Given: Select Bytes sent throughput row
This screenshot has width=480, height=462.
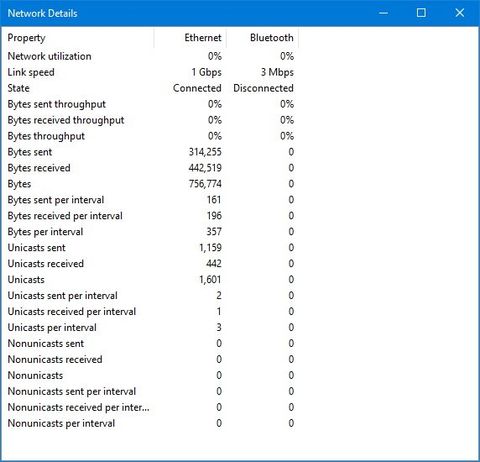Looking at the screenshot, I should pyautogui.click(x=150, y=104).
